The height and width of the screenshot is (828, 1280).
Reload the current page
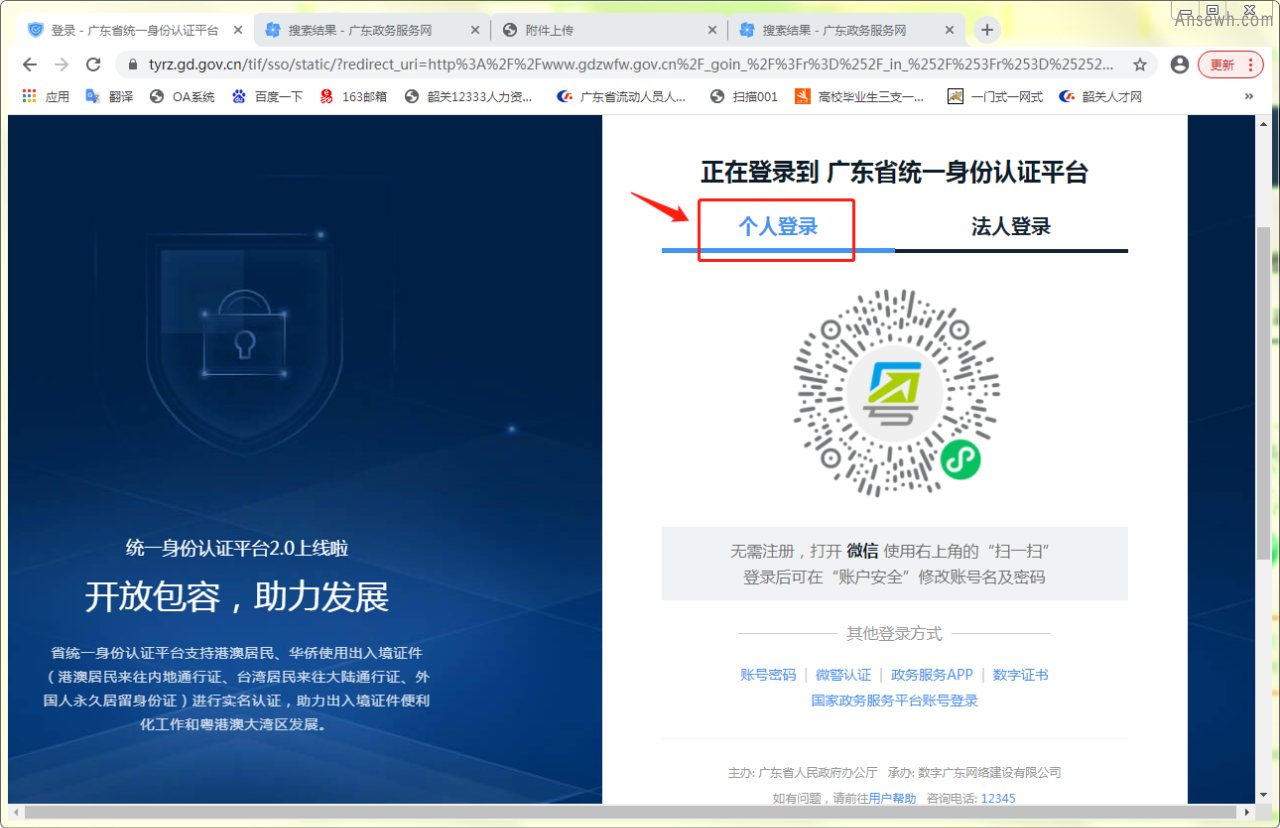coord(93,65)
